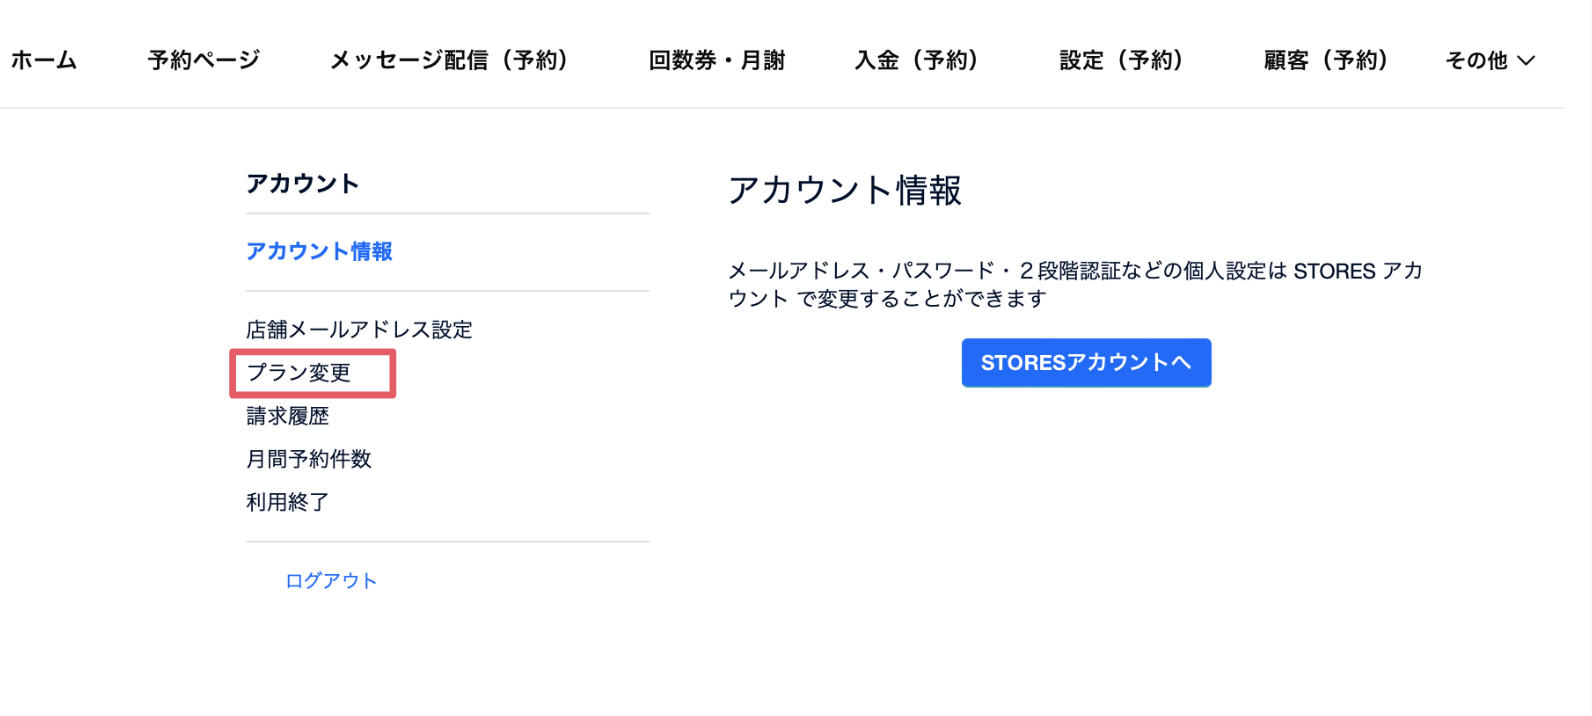1592x716 pixels.
Task: Select アカウント情報 in the sidebar
Action: tap(319, 252)
